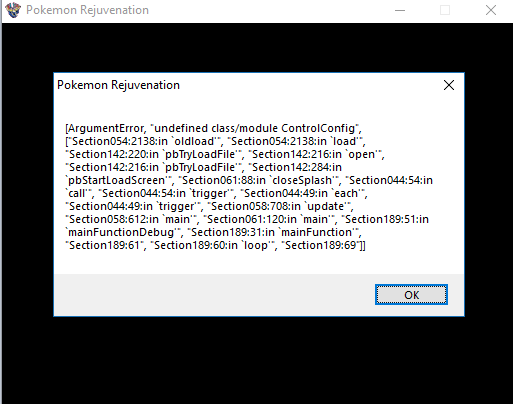The height and width of the screenshot is (404, 513).
Task: Click the greyed-out maximize window button
Action: point(445,10)
